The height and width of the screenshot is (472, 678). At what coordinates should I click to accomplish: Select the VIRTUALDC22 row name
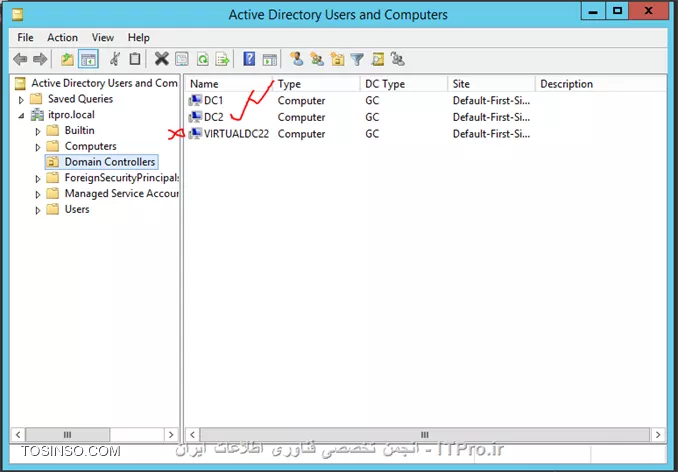coord(236,134)
